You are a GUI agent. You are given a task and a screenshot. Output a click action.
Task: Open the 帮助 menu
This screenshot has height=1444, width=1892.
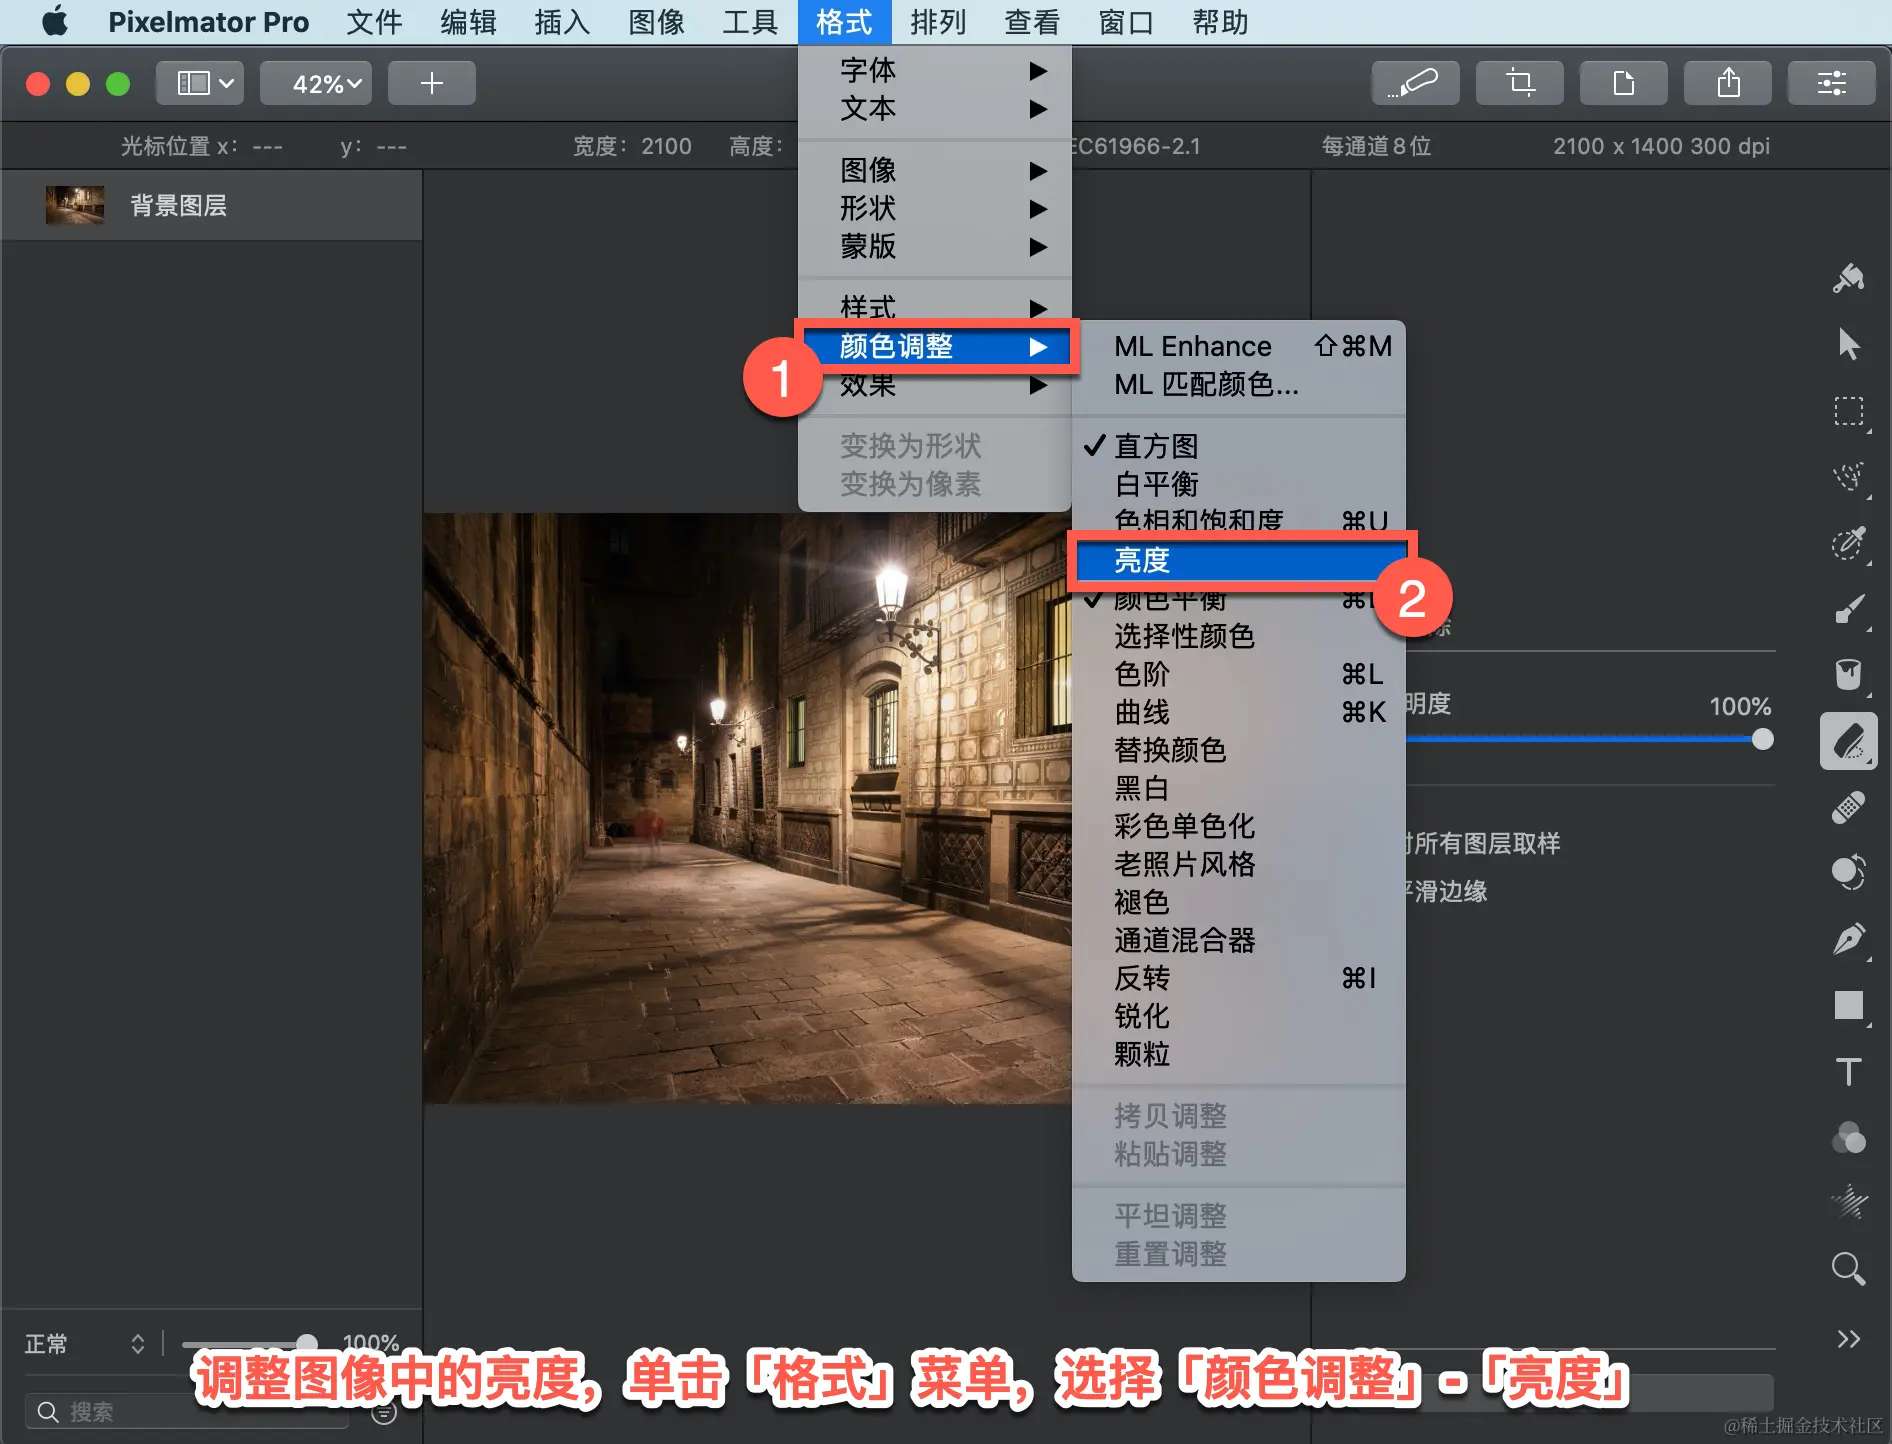1220,22
